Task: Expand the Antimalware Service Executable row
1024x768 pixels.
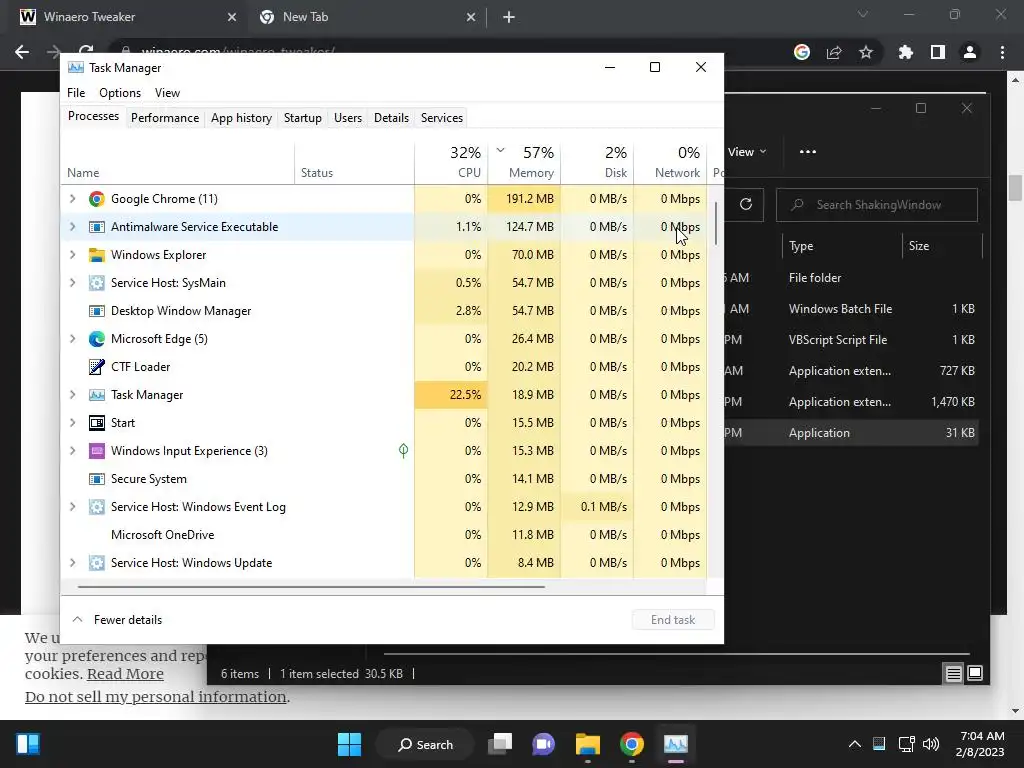Action: 72,227
